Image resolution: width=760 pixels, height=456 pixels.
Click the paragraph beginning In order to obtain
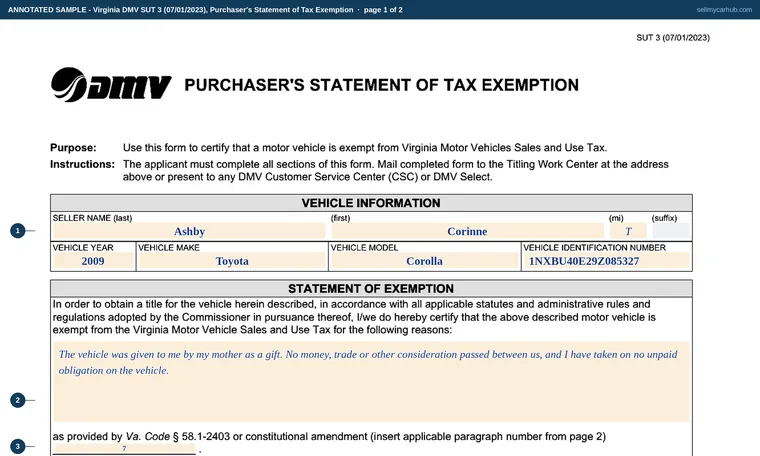[354, 317]
